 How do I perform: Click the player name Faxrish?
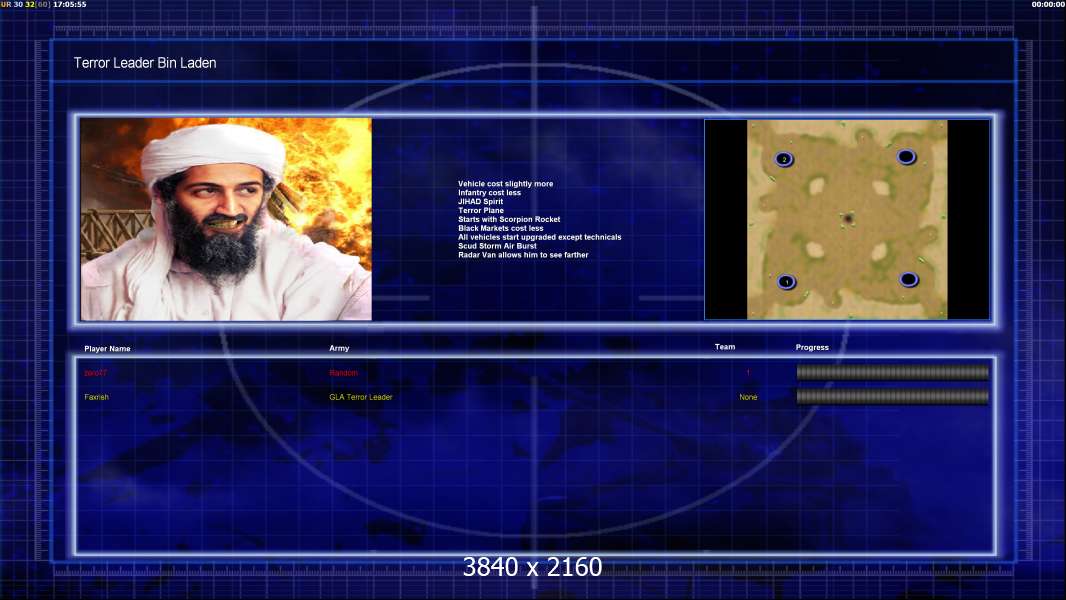tap(97, 397)
